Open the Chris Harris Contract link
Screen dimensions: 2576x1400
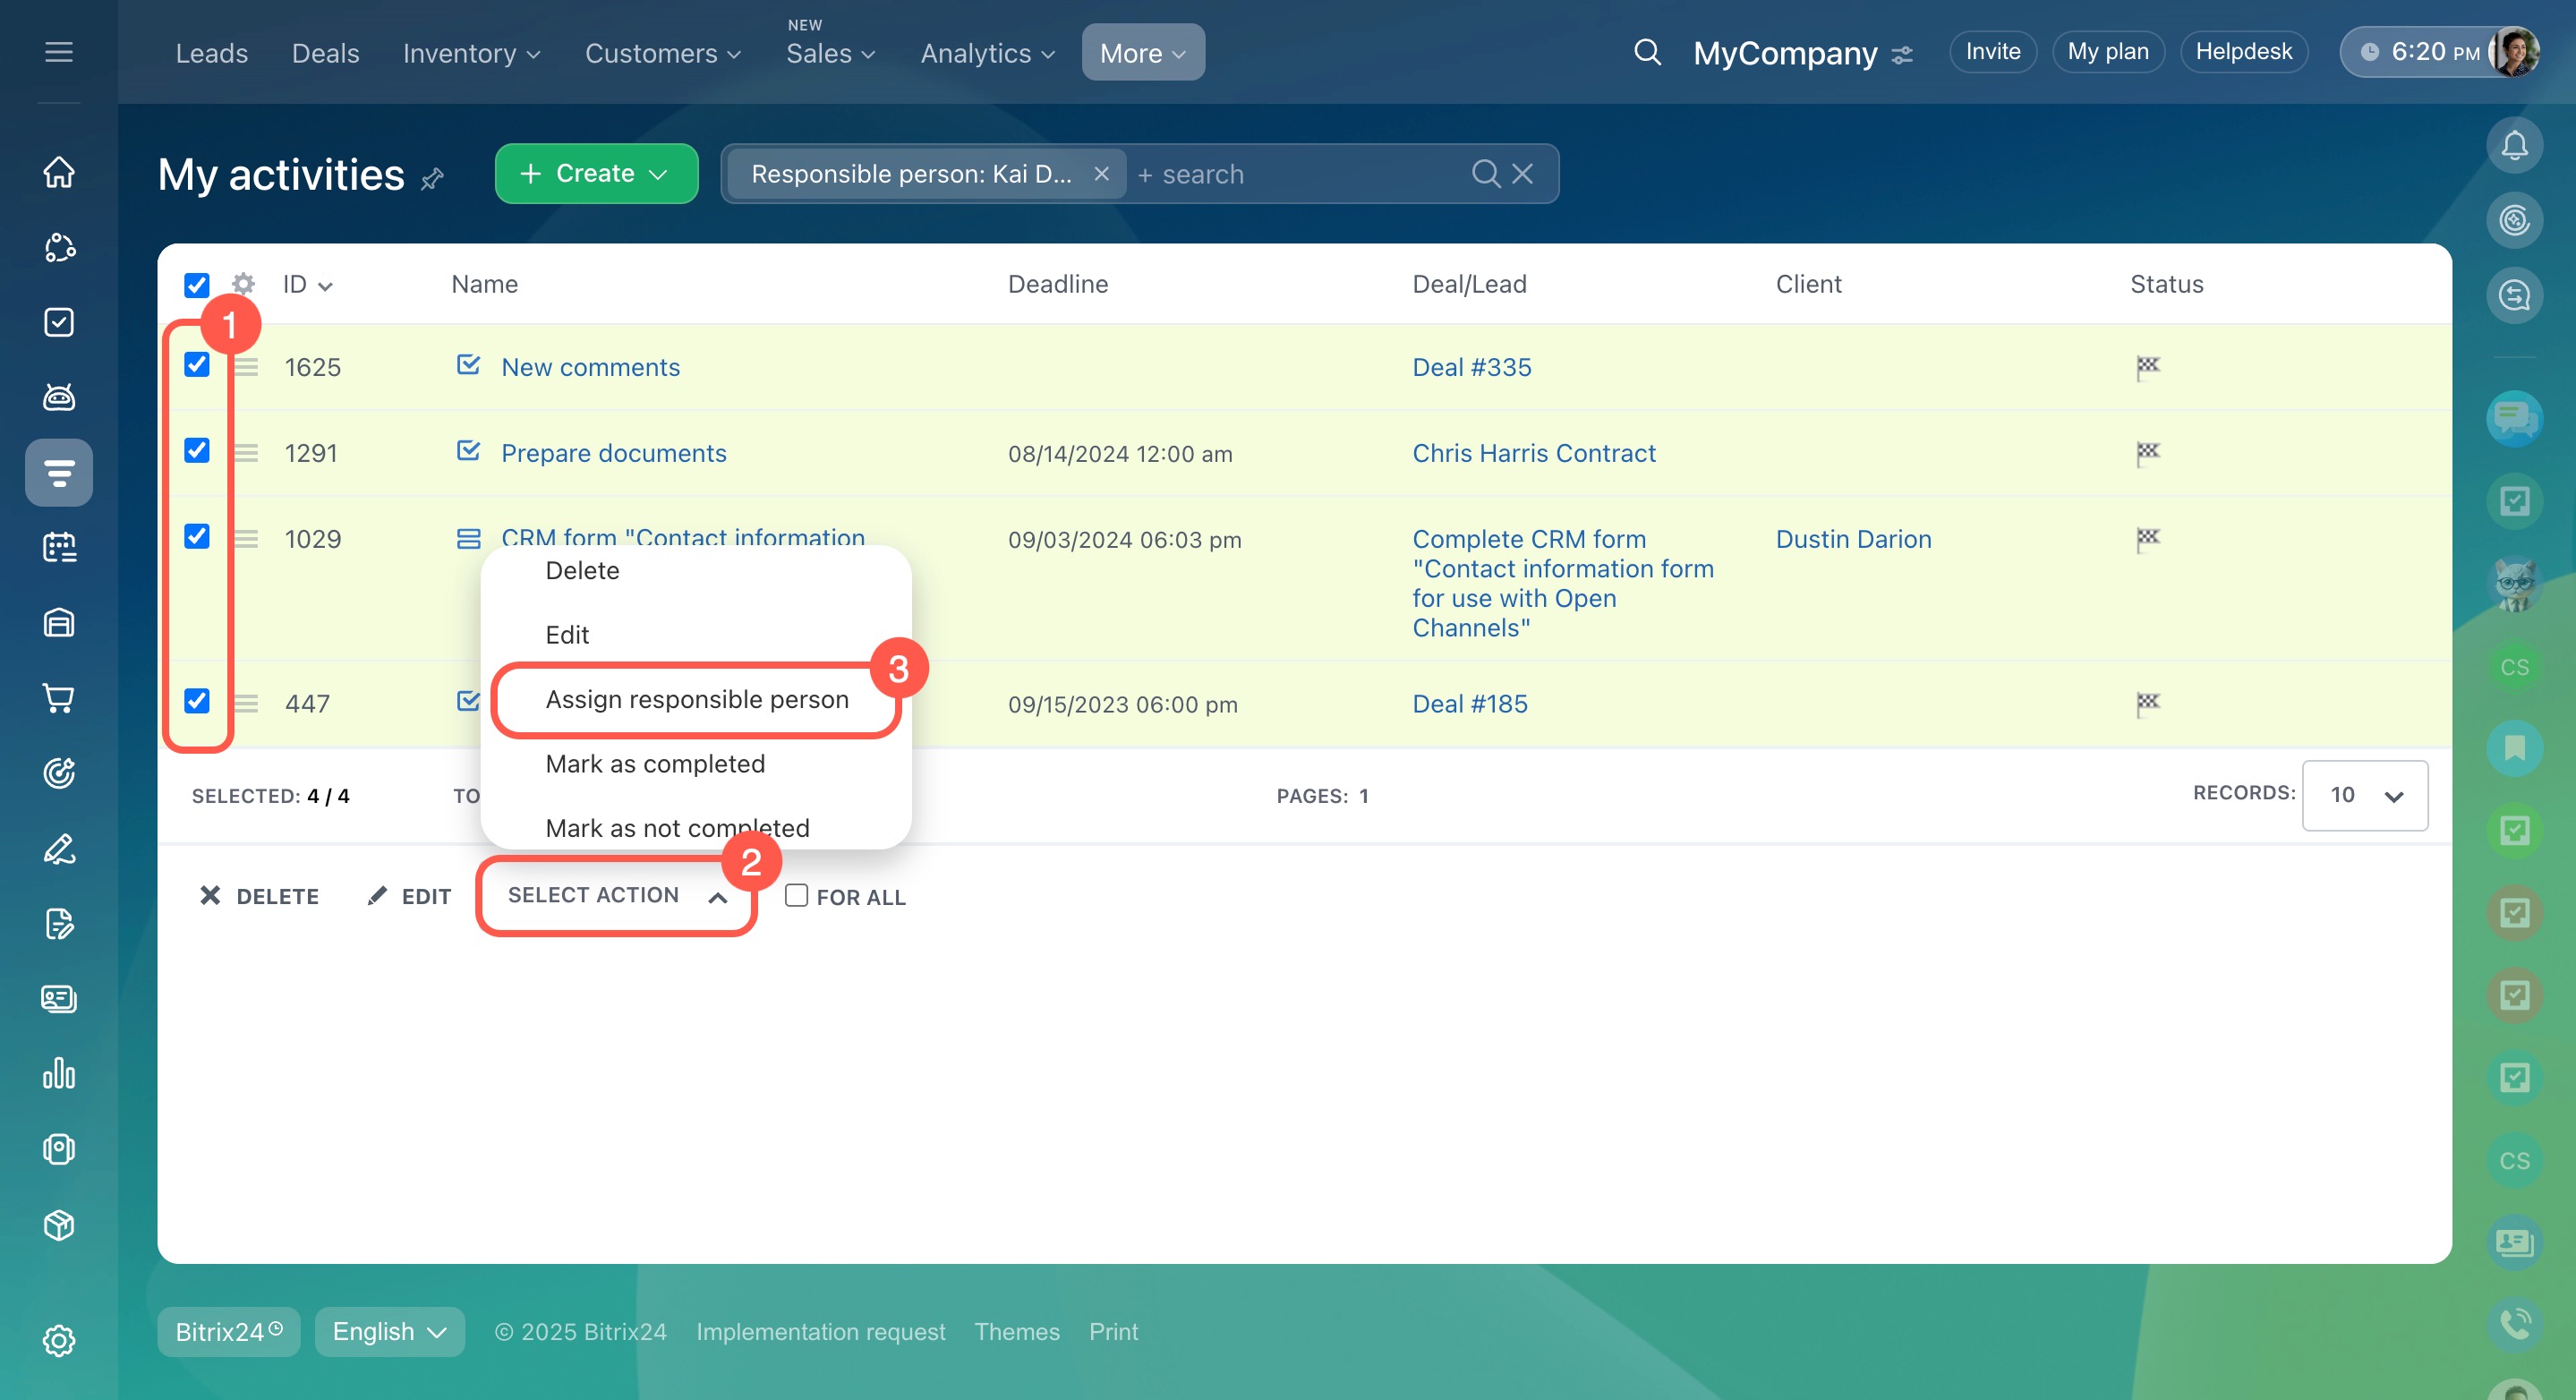click(1533, 453)
